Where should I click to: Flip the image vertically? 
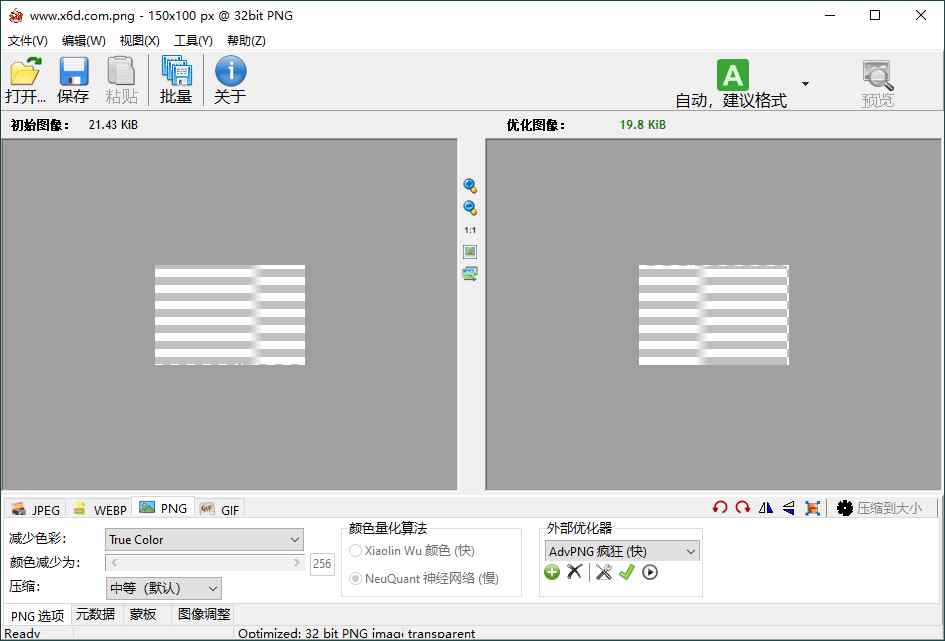pyautogui.click(x=788, y=508)
